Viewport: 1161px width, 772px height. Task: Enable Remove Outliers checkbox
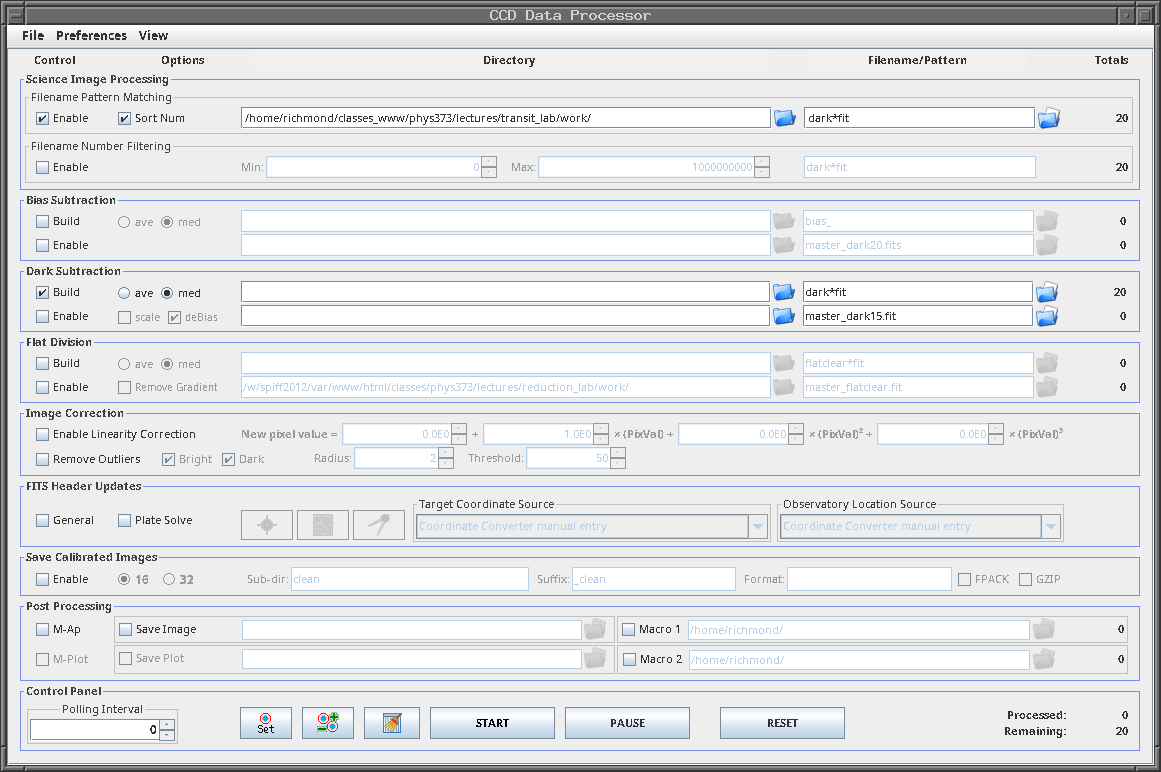point(43,459)
